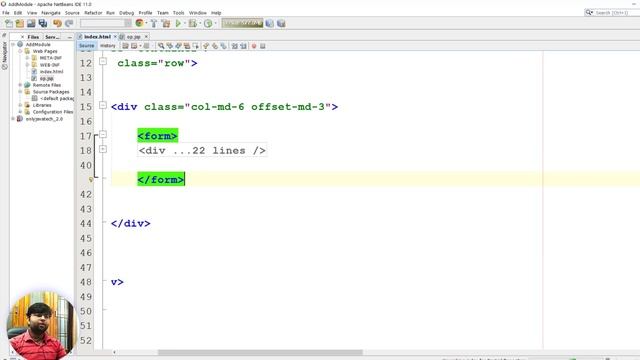Select index.html in the project tree

(x=51, y=71)
